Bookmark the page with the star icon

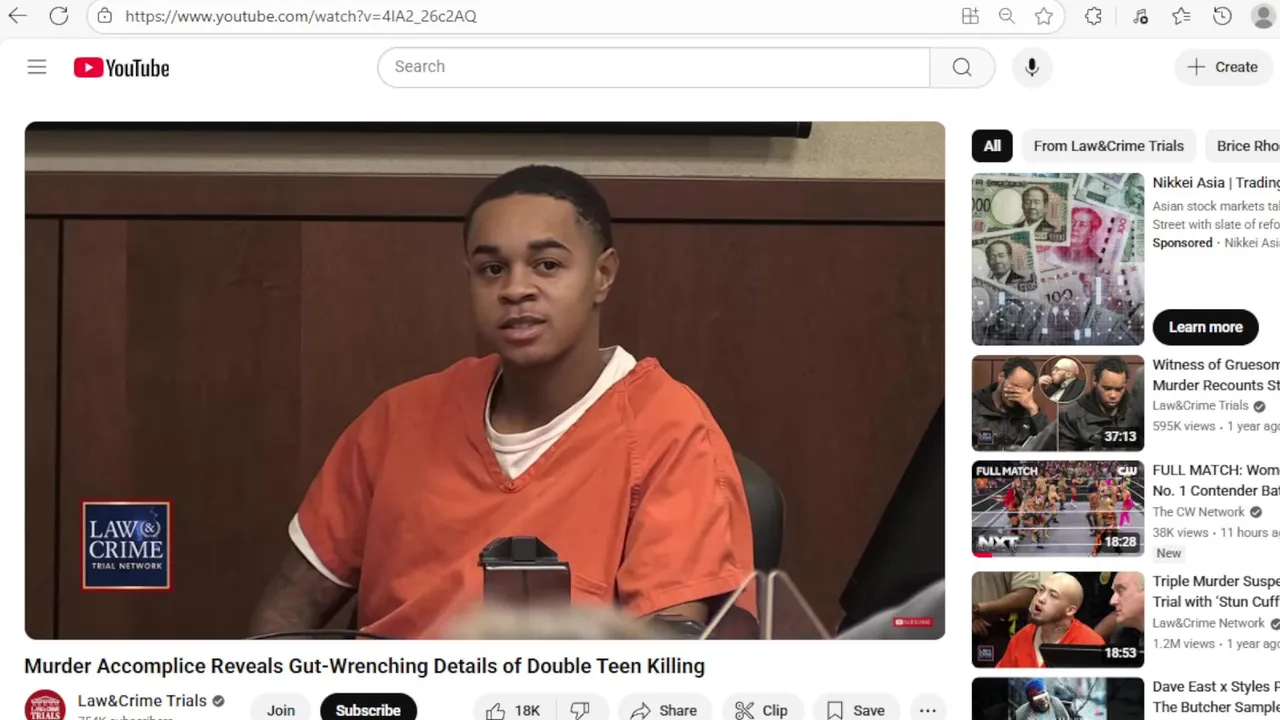pyautogui.click(x=1044, y=16)
